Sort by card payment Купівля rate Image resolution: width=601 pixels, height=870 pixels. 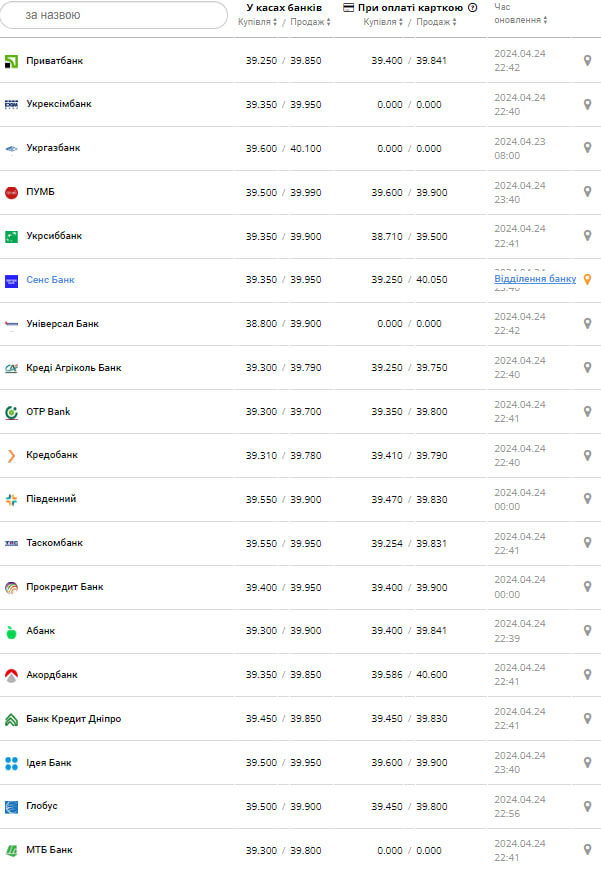384,22
